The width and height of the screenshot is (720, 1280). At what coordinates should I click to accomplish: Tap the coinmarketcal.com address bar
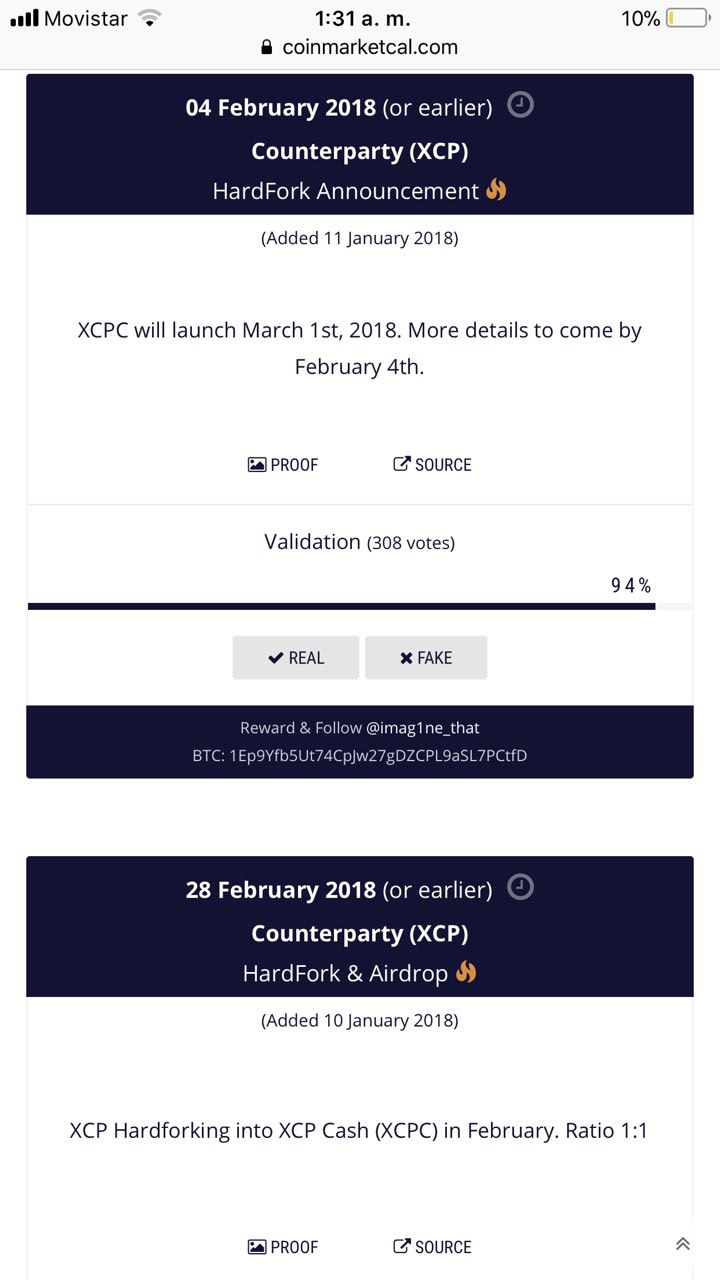pyautogui.click(x=359, y=47)
